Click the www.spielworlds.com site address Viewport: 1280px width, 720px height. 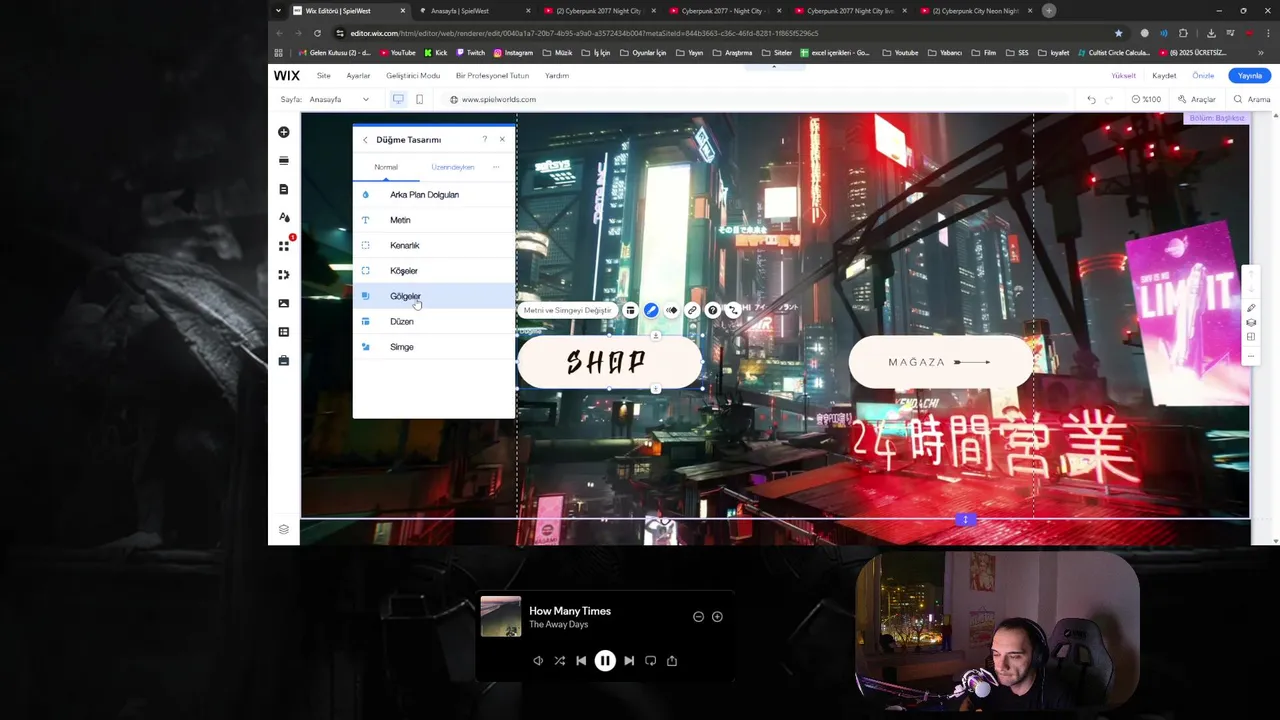point(499,99)
